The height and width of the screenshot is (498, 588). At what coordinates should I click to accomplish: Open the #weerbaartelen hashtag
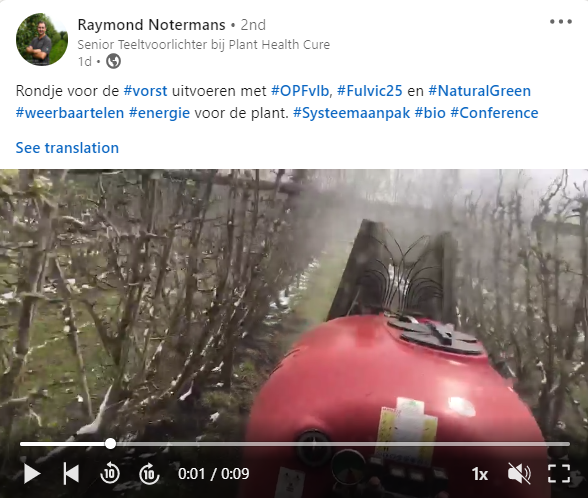(70, 113)
